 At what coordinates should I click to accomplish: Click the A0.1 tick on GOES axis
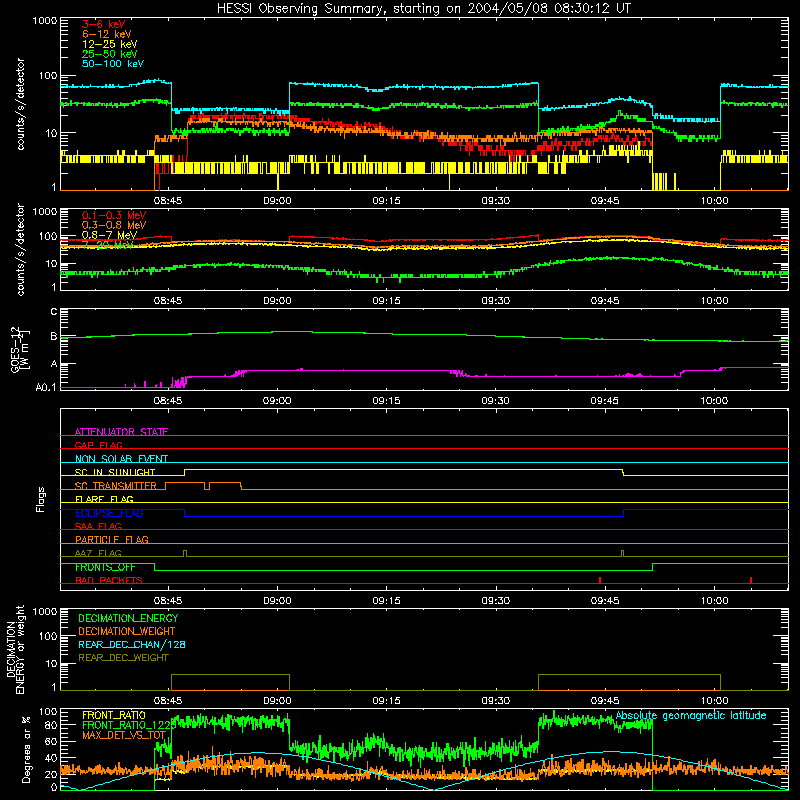[46, 387]
